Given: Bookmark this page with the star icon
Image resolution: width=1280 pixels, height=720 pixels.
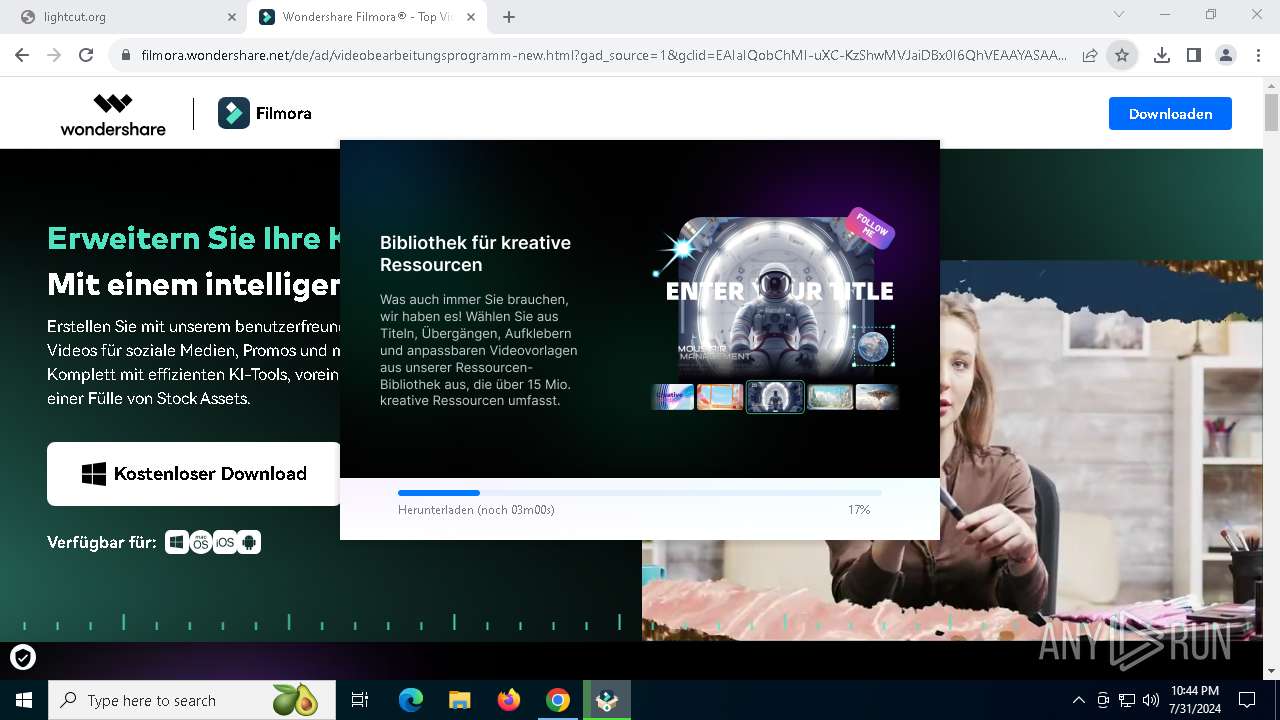Looking at the screenshot, I should [1122, 56].
